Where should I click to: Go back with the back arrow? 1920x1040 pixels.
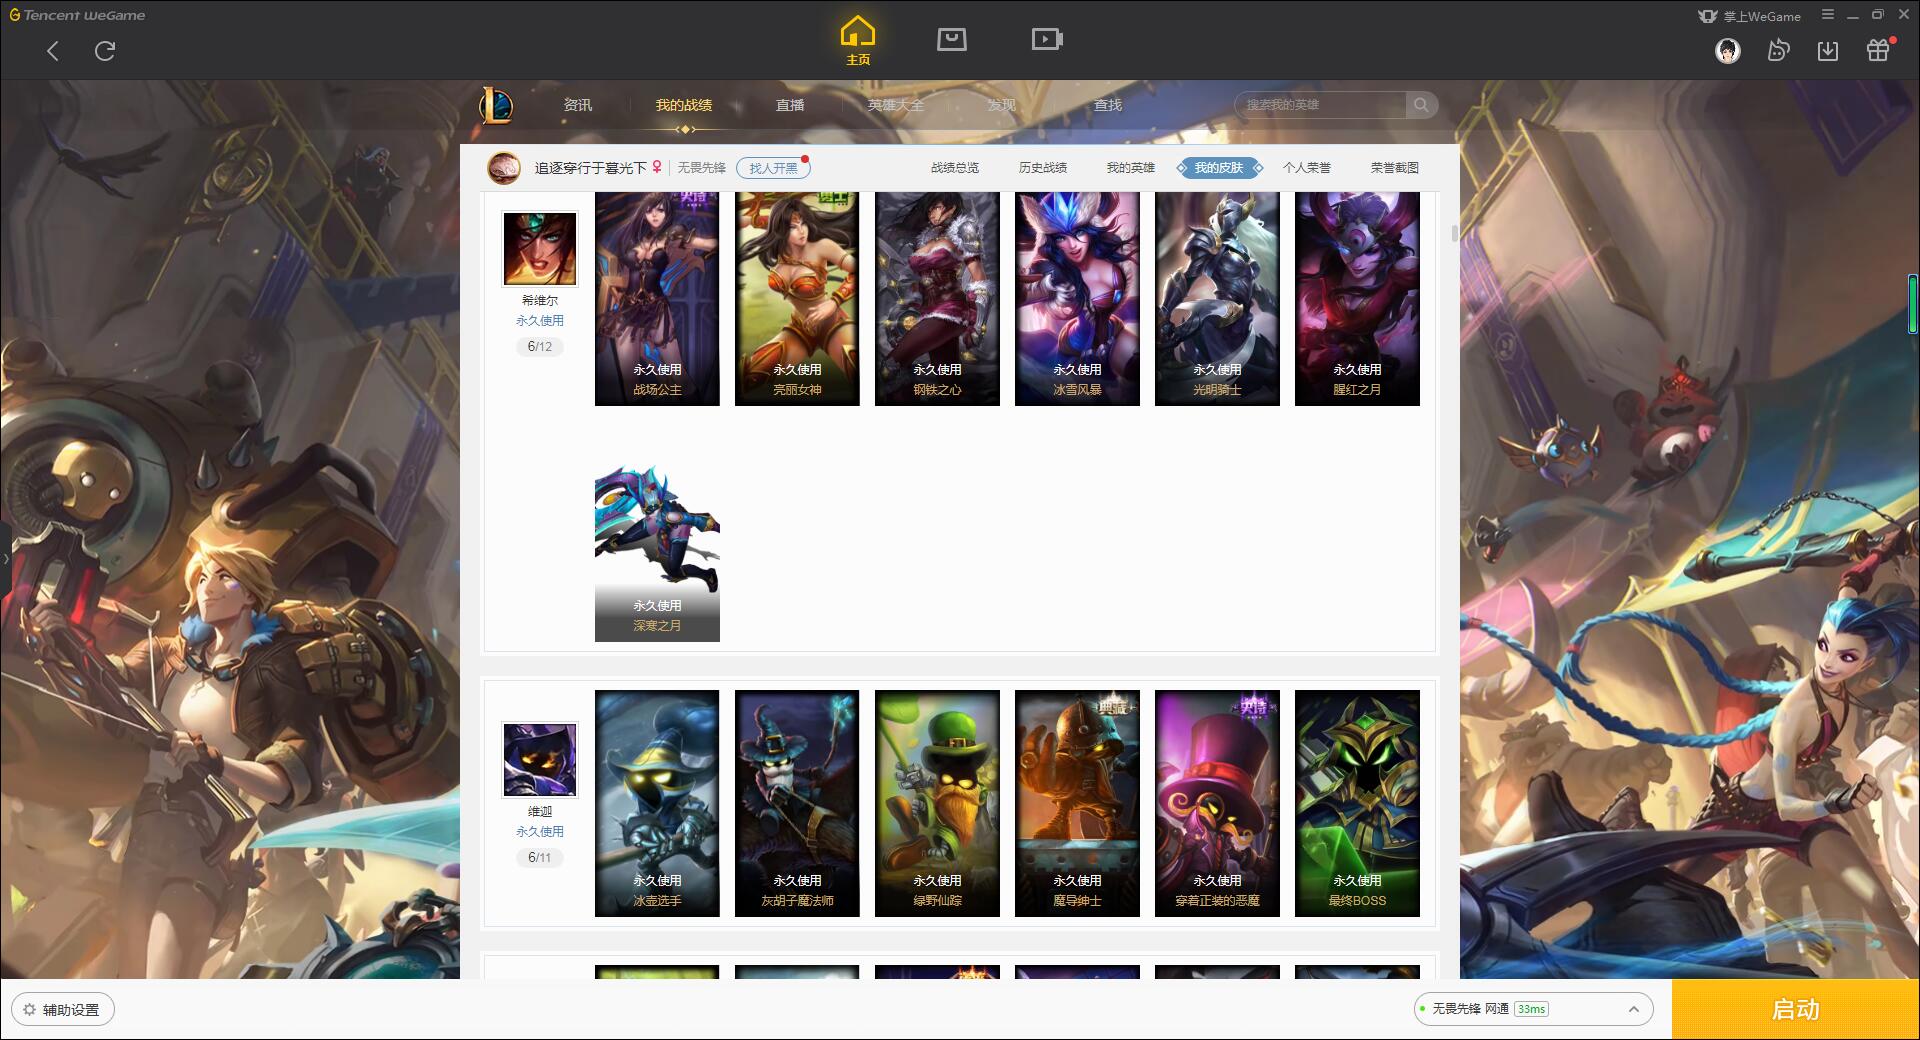pyautogui.click(x=53, y=51)
